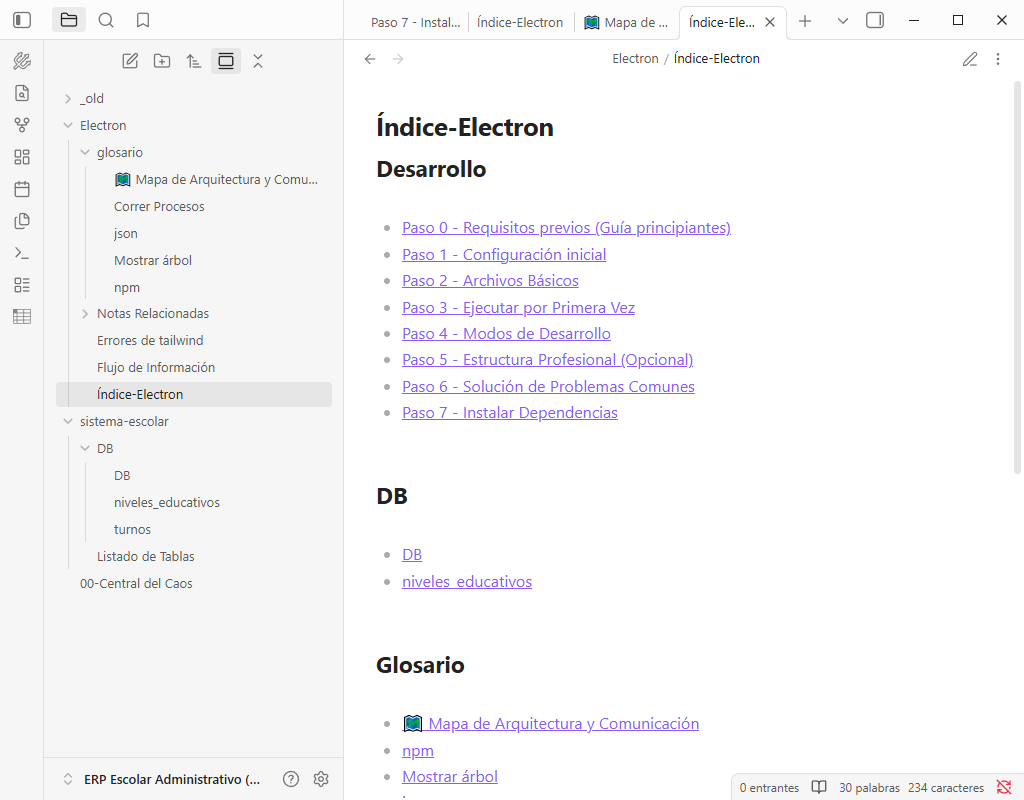Open the graph view from the ribbon
Viewport: 1024px width, 800px height.
22,125
